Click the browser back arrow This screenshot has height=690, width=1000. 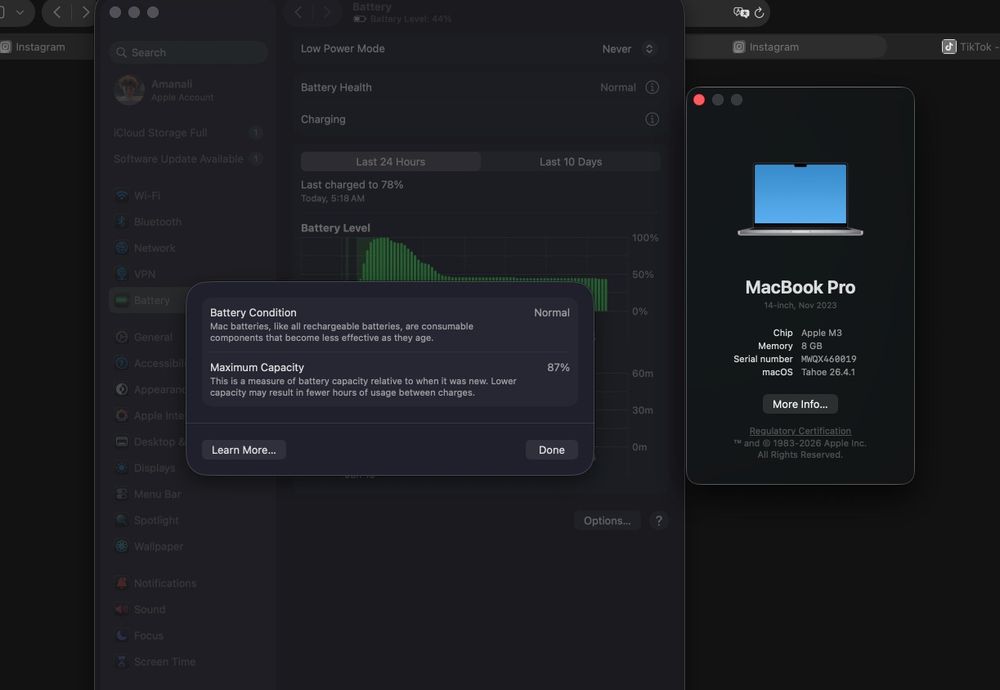[x=57, y=12]
